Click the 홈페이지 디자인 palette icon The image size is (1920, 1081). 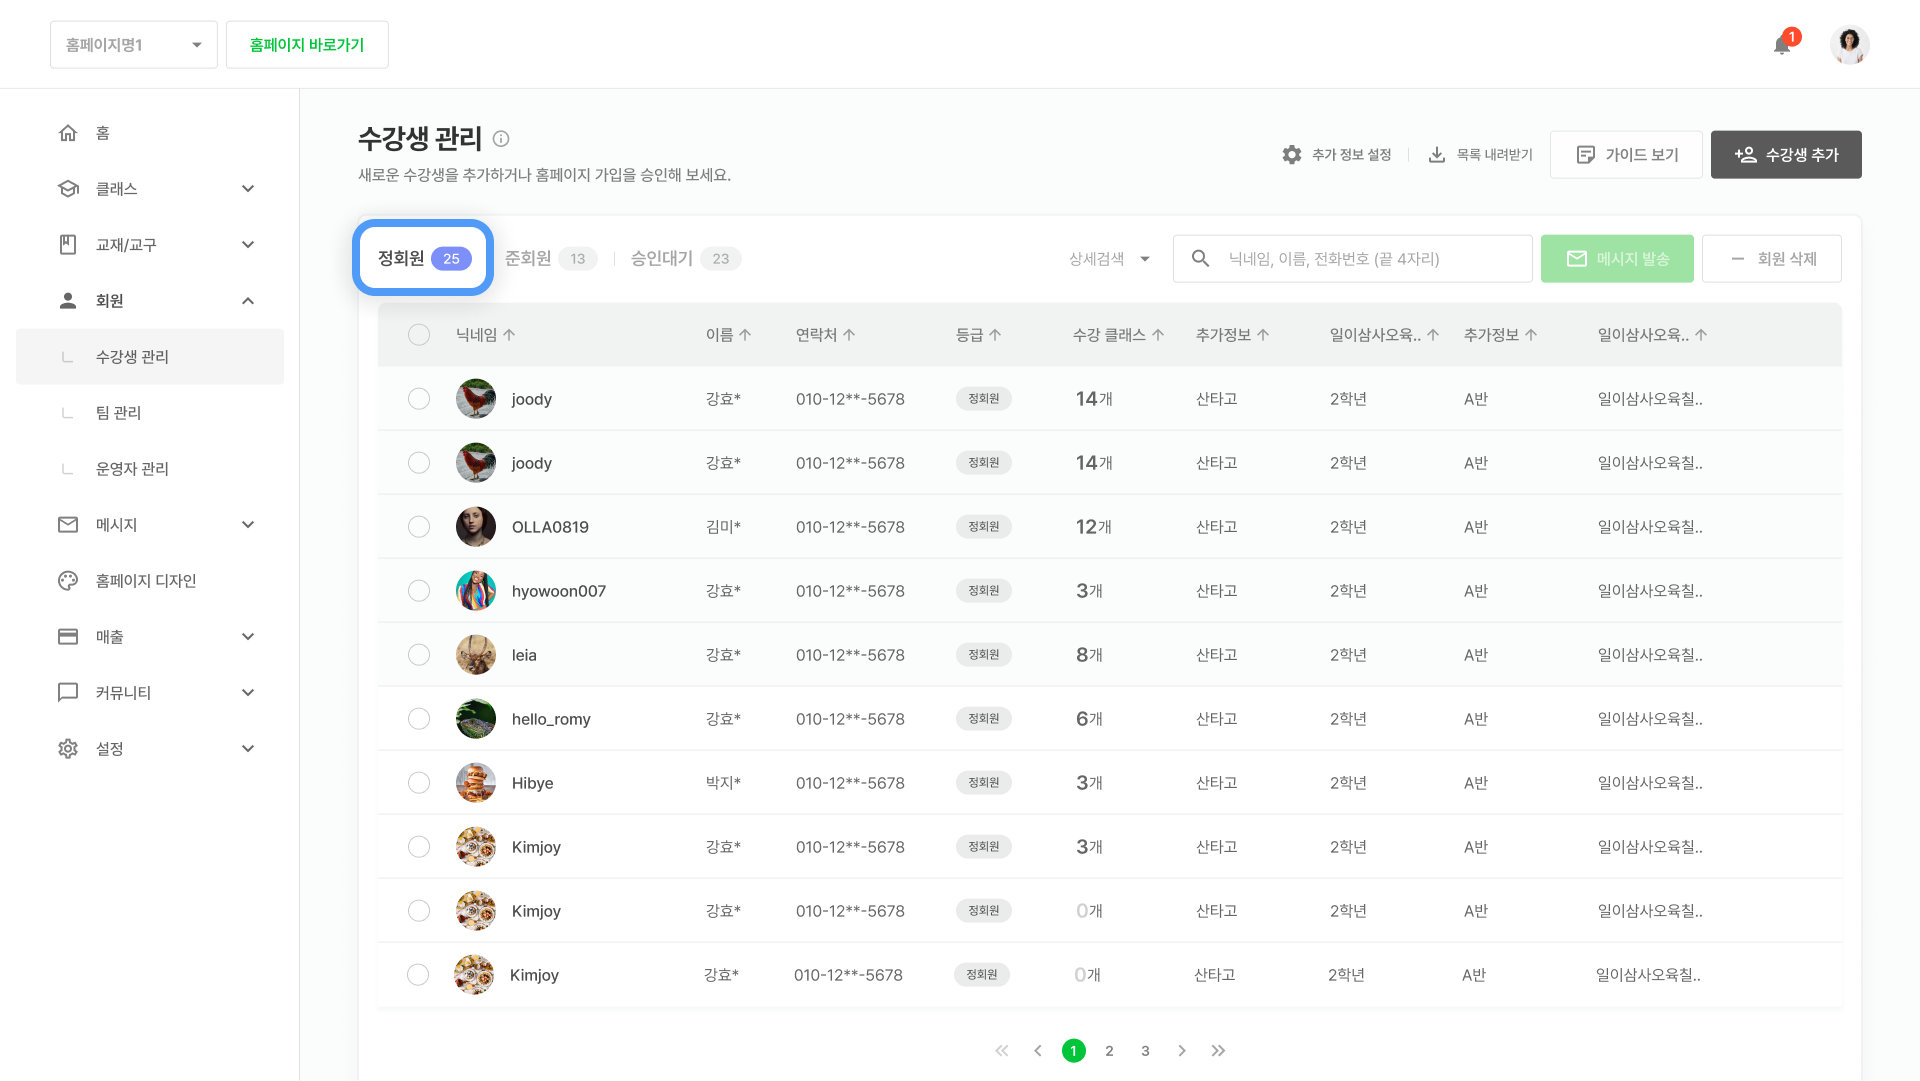click(x=68, y=581)
